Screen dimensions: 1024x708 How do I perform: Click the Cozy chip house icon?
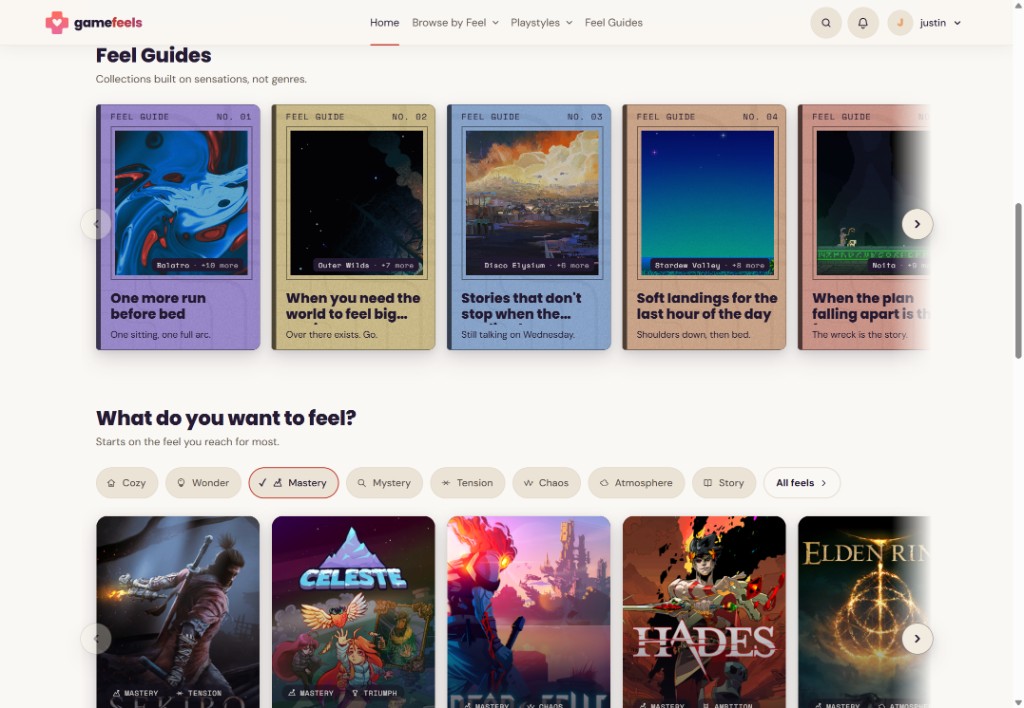[111, 483]
